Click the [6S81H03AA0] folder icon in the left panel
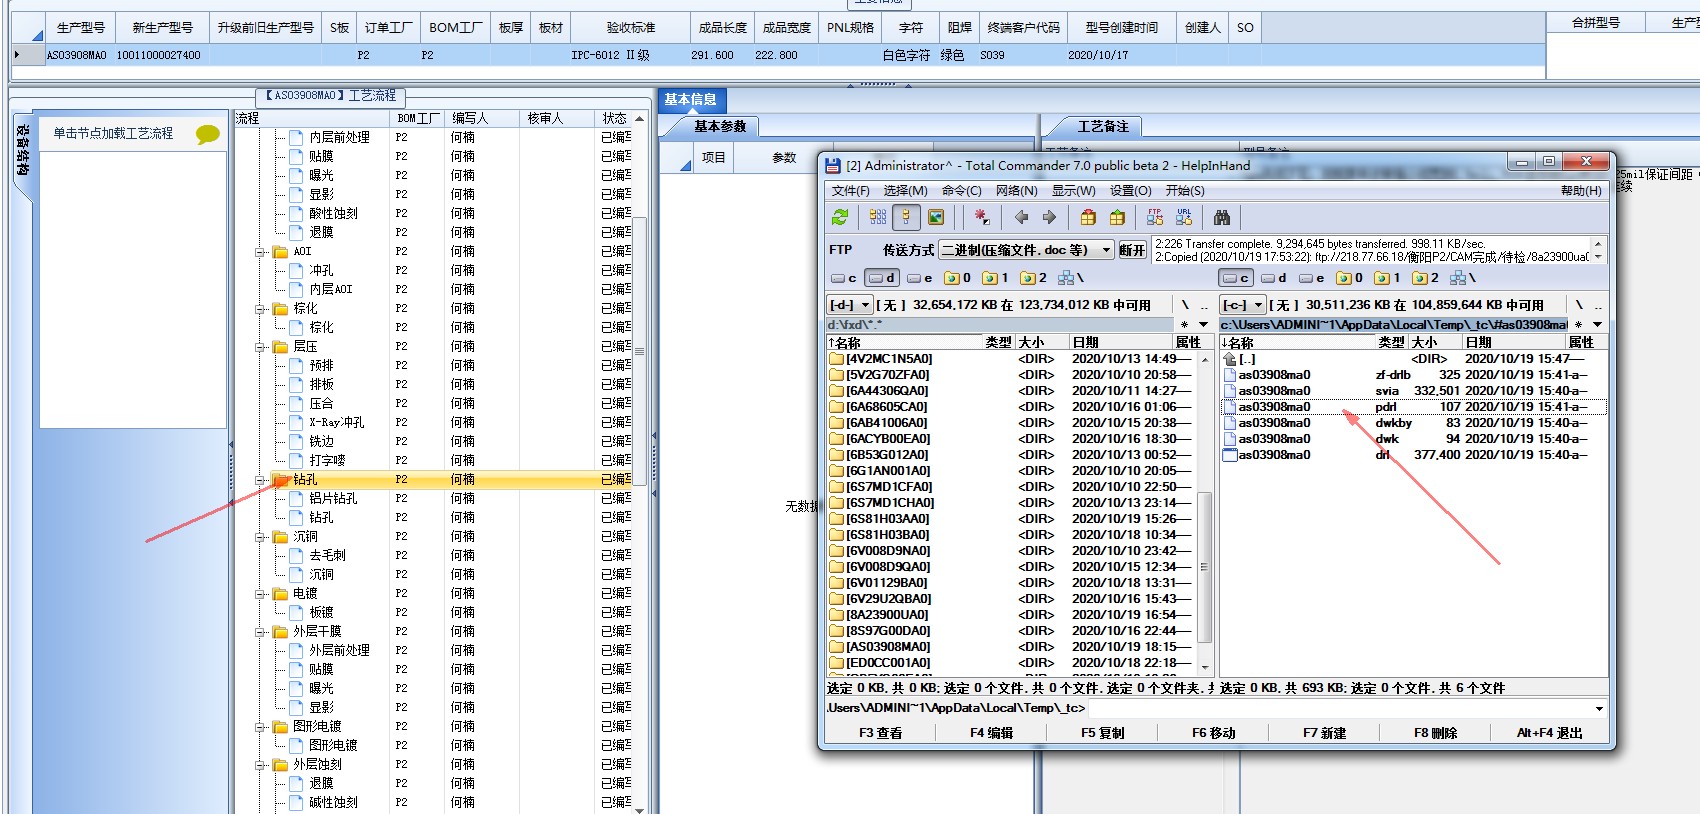Screen dimensions: 1700x814 click(837, 519)
